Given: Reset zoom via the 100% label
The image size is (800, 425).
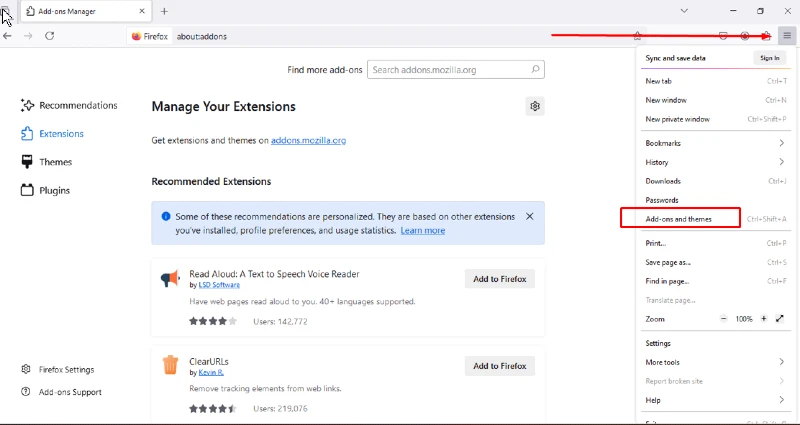Looking at the screenshot, I should (744, 319).
